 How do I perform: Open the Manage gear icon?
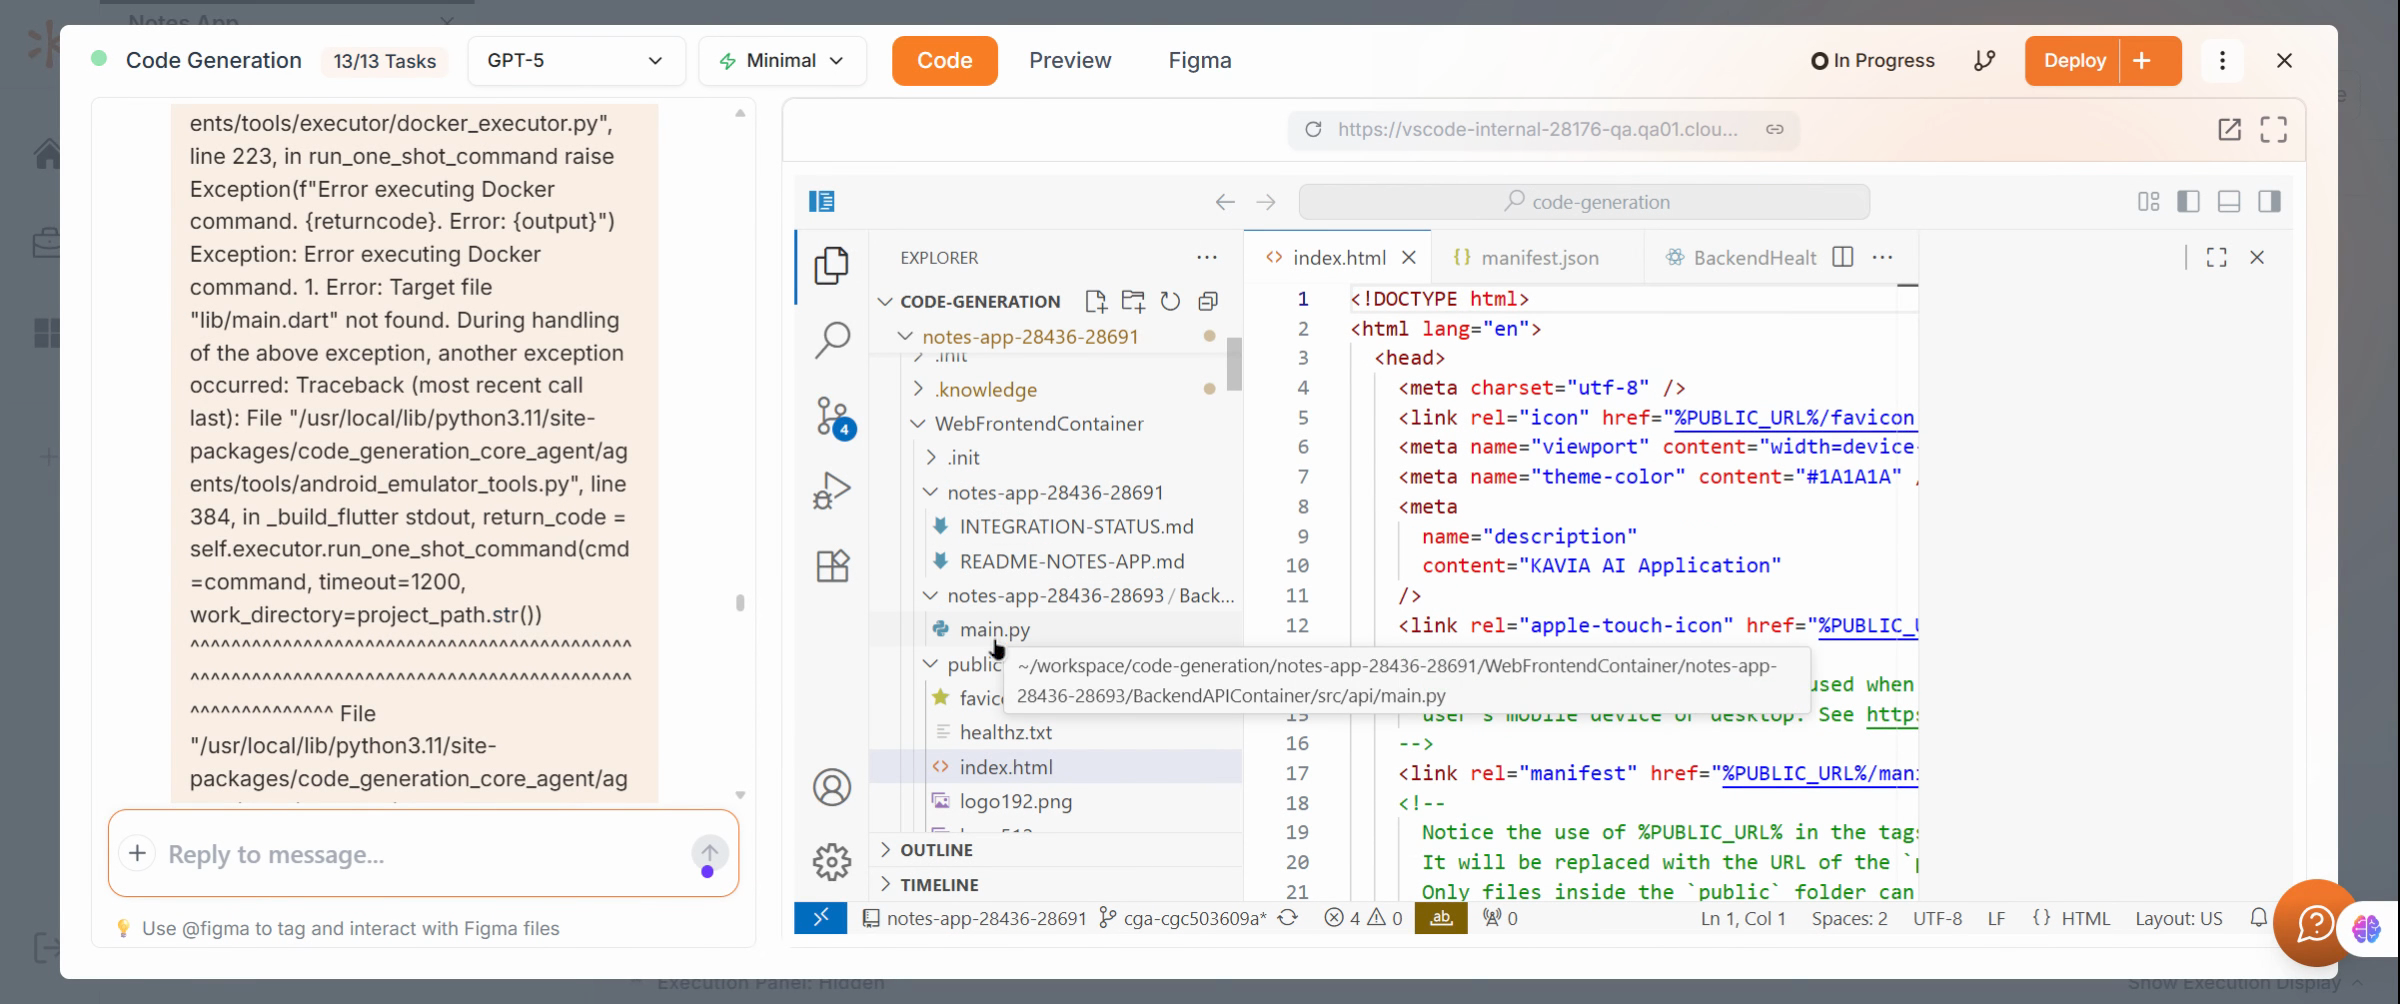[831, 861]
